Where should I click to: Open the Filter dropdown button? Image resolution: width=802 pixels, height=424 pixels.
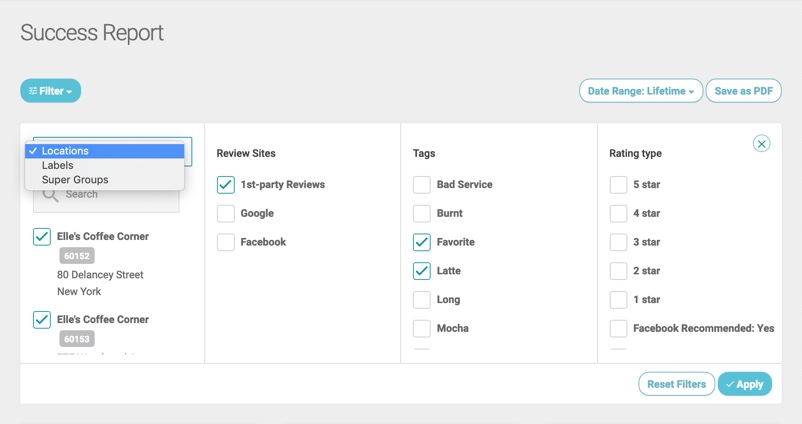(x=50, y=91)
